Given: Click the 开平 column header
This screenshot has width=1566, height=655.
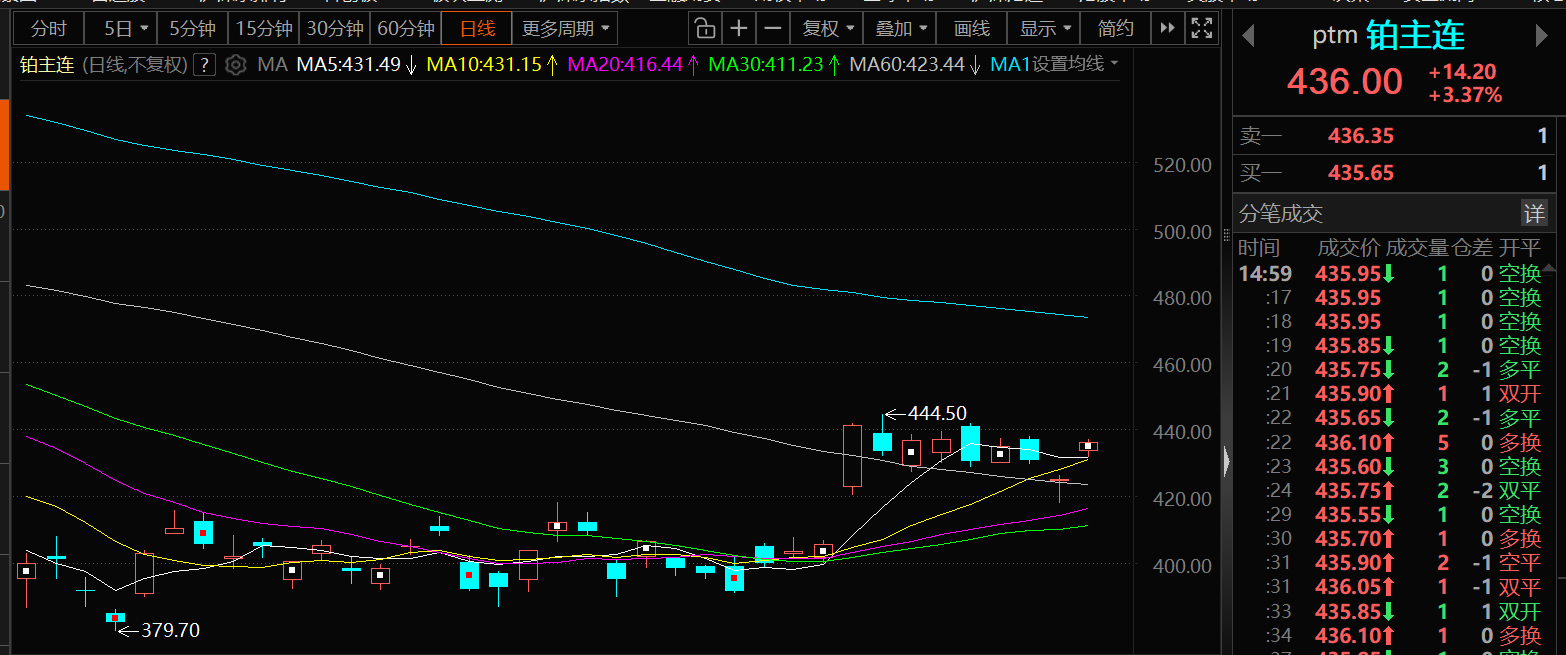Looking at the screenshot, I should click(x=1520, y=248).
